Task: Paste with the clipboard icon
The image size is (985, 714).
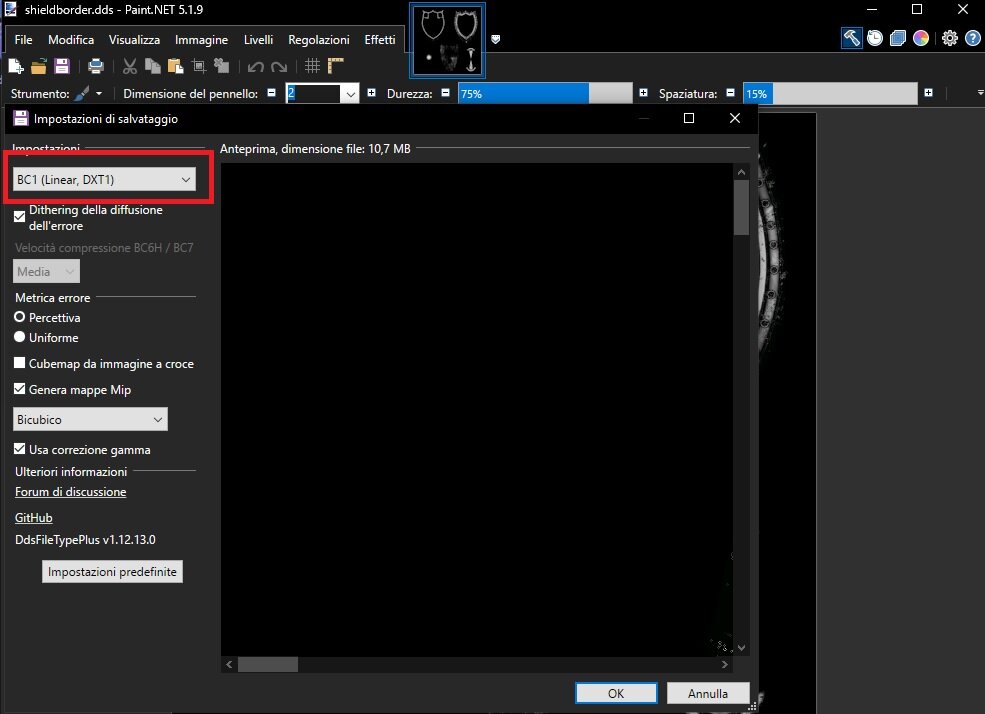Action: [175, 66]
